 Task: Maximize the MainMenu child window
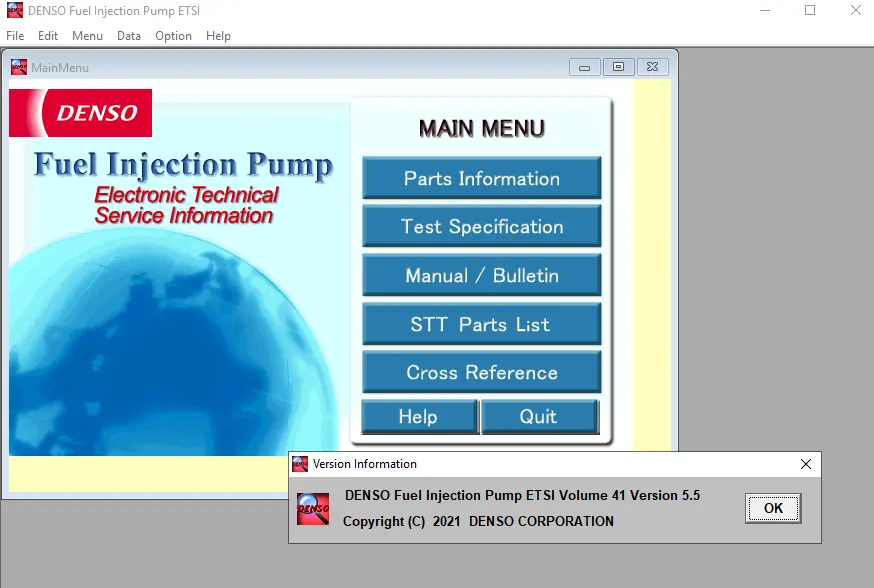619,67
